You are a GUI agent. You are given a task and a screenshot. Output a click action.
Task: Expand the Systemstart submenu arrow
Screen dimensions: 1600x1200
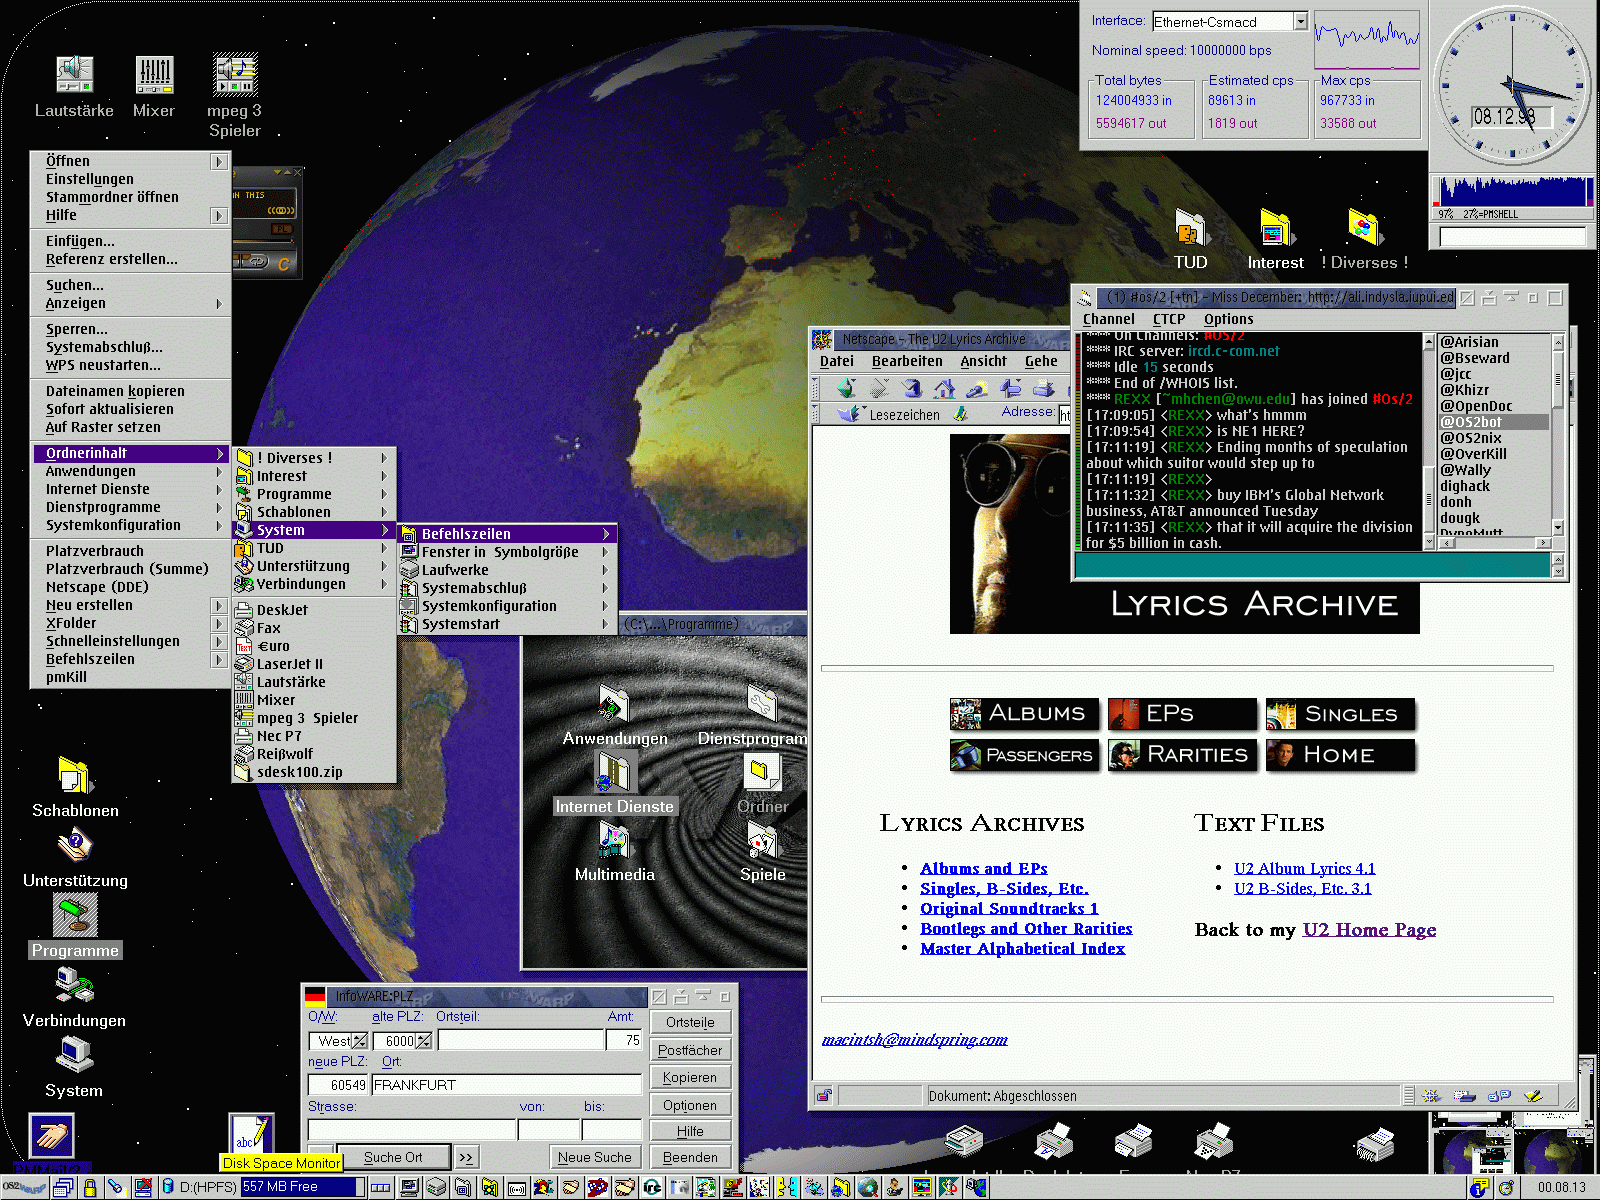click(605, 624)
